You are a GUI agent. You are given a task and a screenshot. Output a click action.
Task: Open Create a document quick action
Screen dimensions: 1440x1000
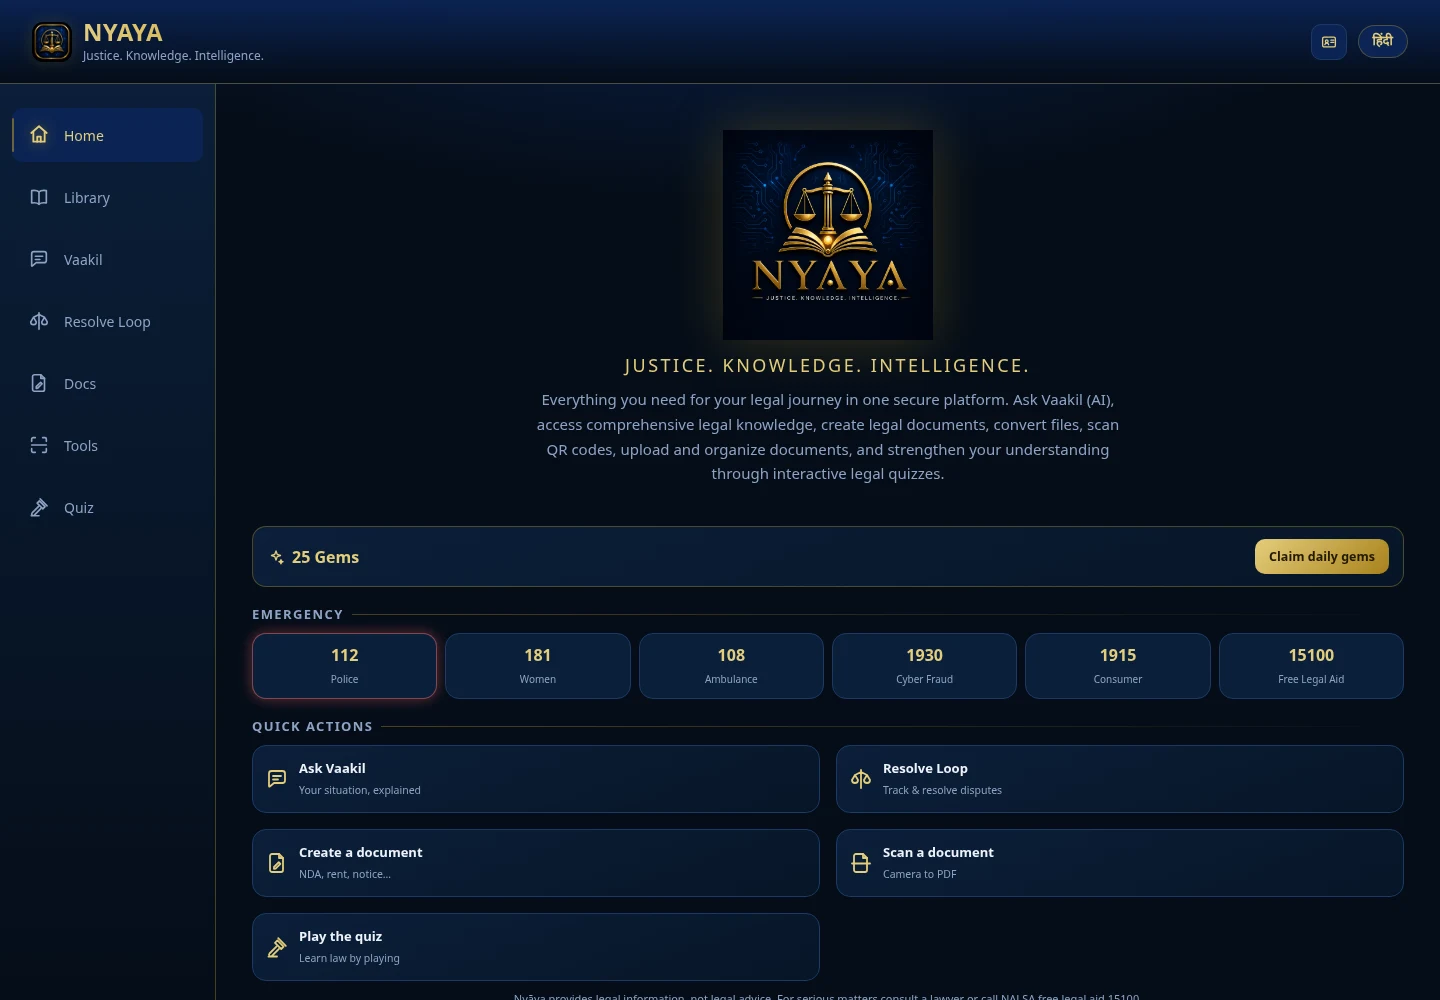(536, 863)
